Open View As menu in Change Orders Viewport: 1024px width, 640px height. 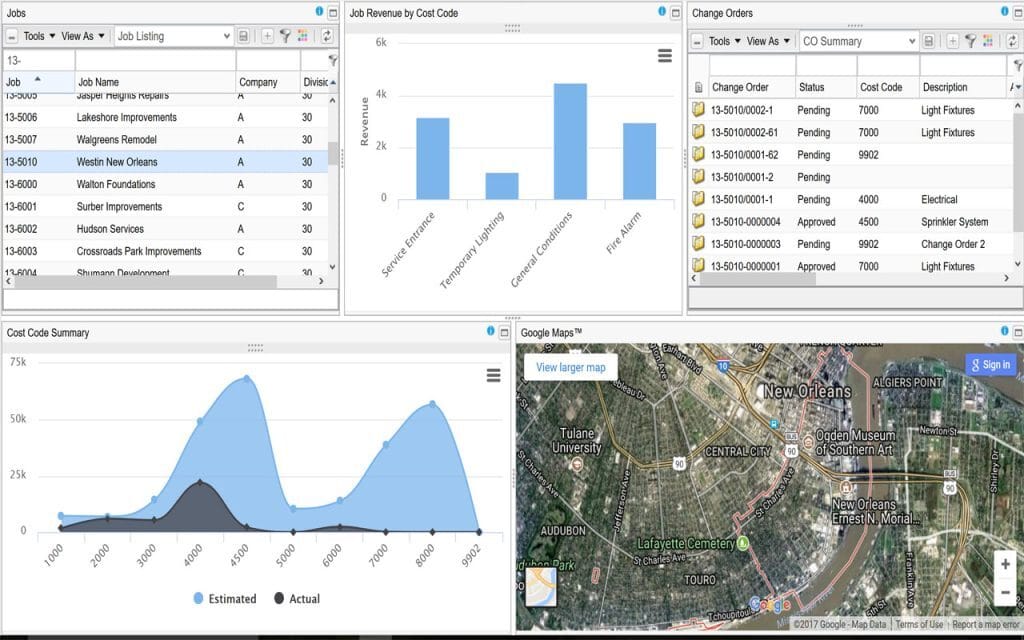[768, 41]
